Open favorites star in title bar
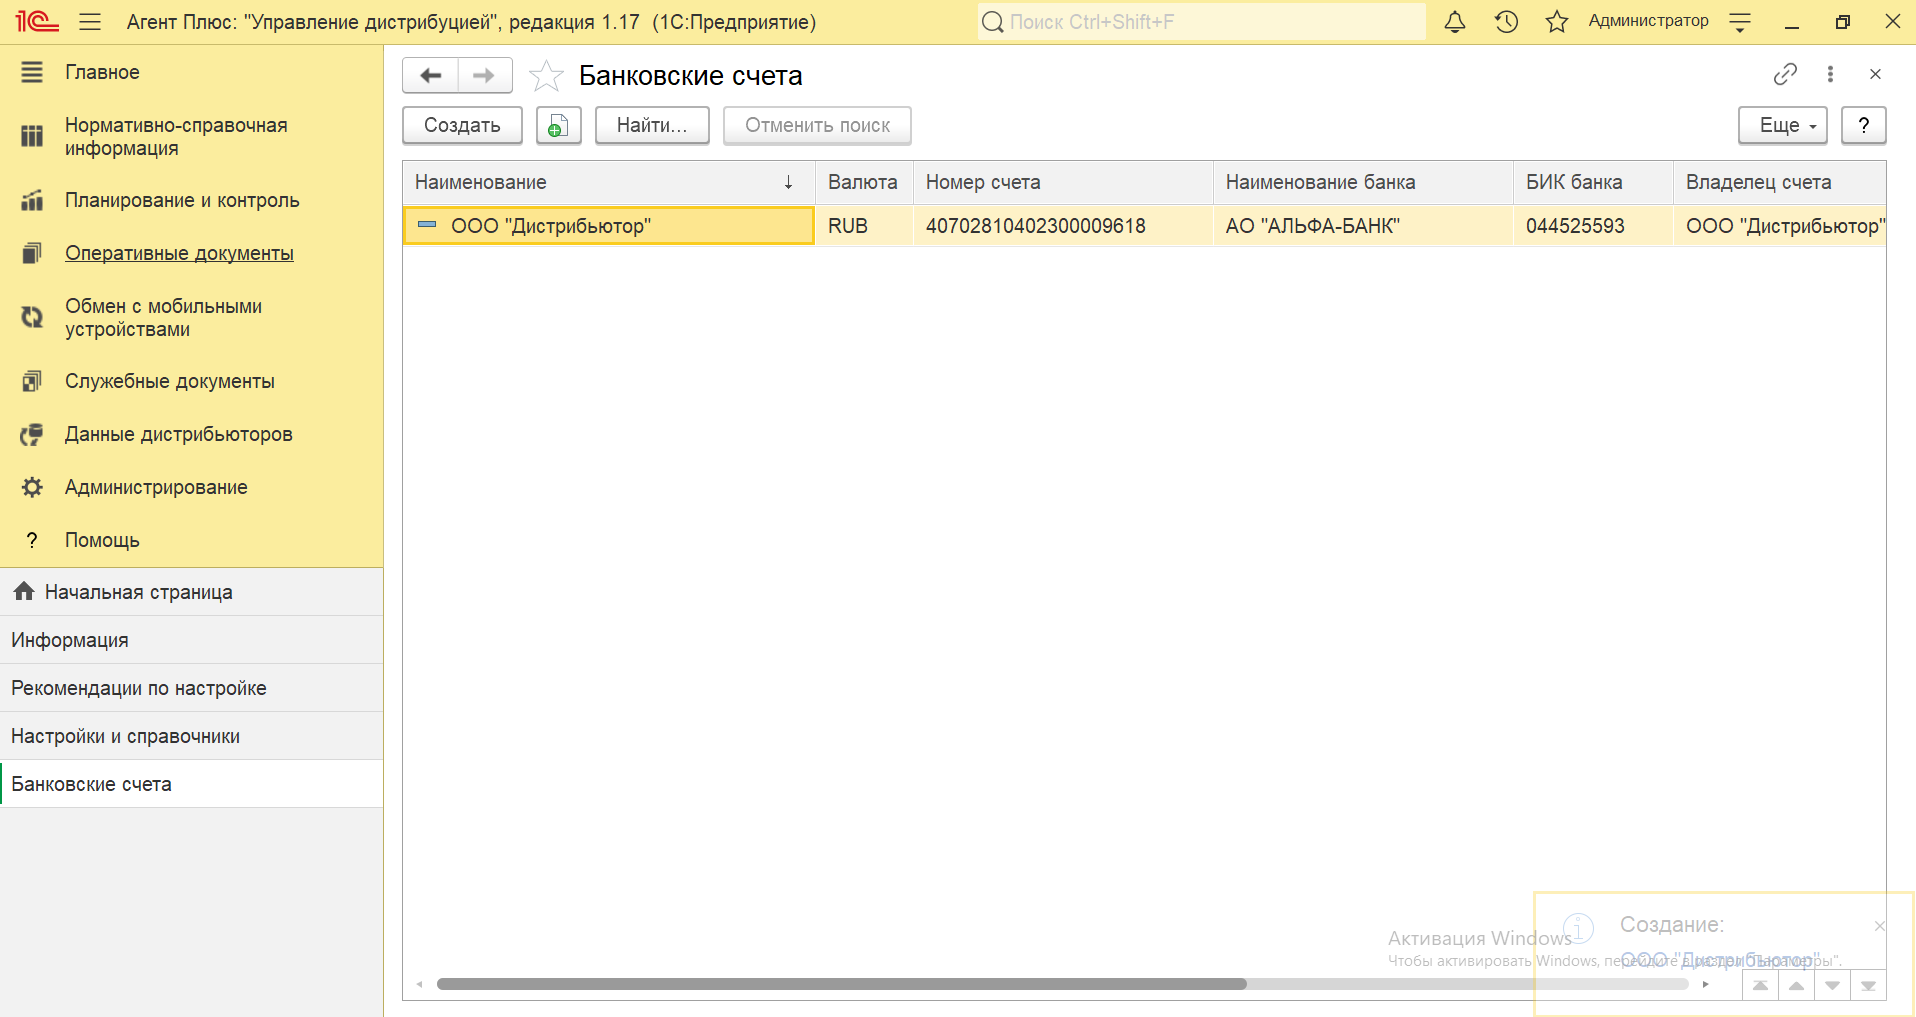This screenshot has height=1017, width=1916. [1557, 22]
